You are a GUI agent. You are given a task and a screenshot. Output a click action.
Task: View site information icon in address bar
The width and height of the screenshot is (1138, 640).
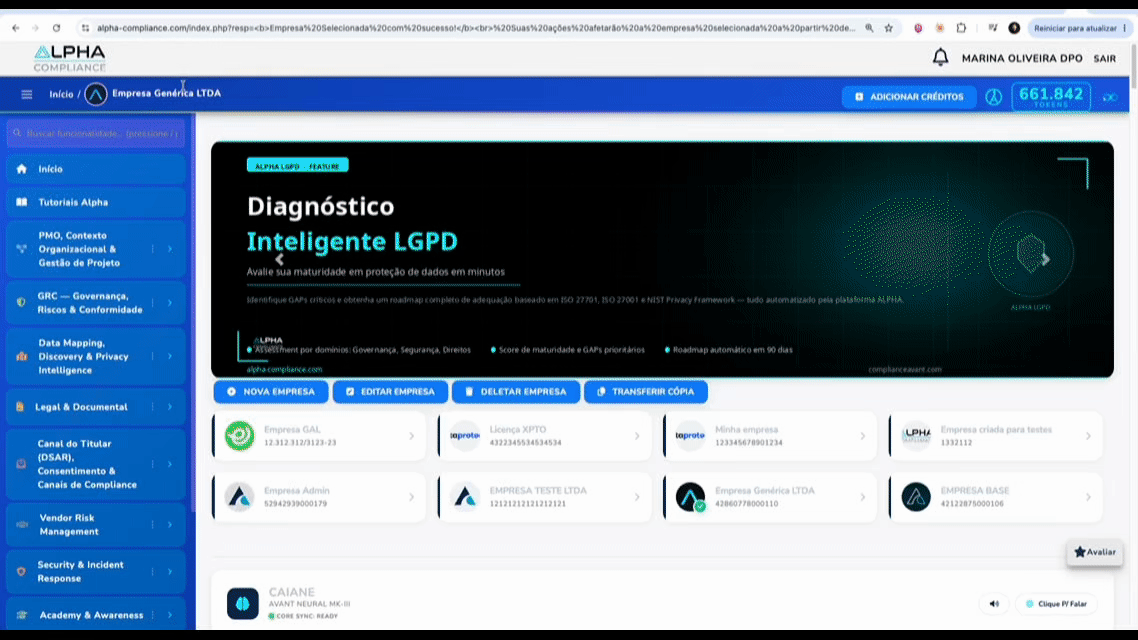click(x=85, y=28)
